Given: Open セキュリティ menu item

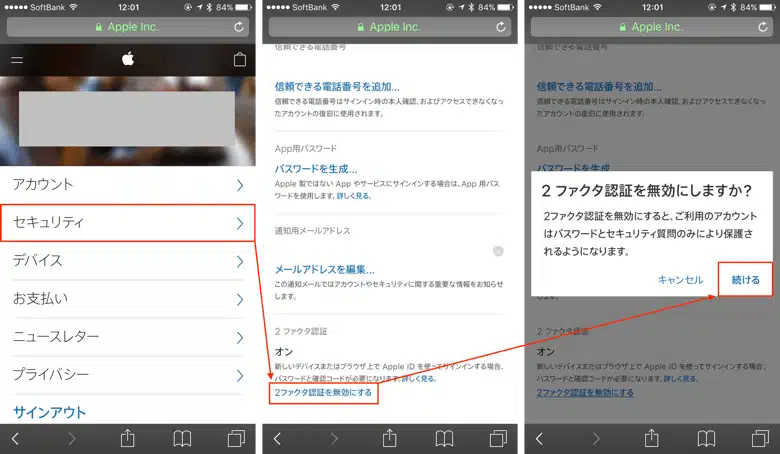Looking at the screenshot, I should click(x=128, y=223).
